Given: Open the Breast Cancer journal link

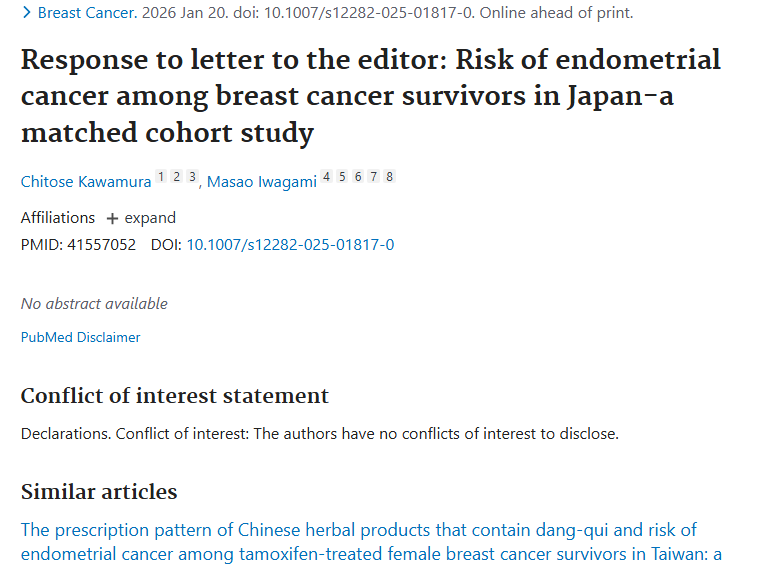Looking at the screenshot, I should point(88,13).
